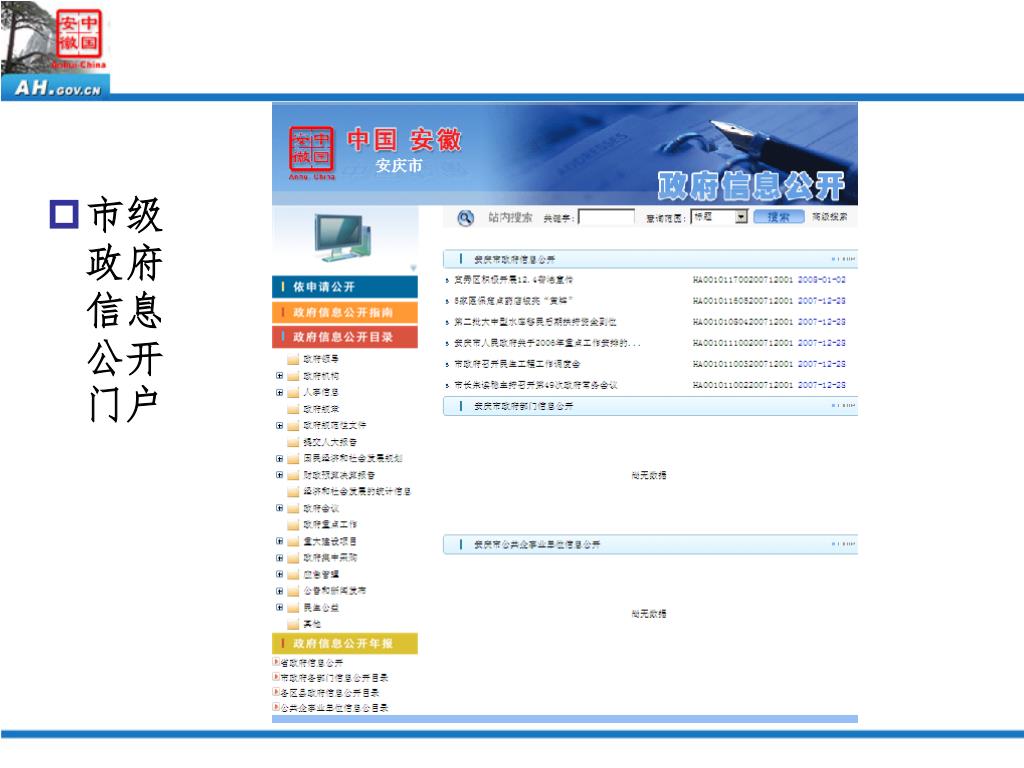Click the folder icon for 政府领导

coord(293,359)
